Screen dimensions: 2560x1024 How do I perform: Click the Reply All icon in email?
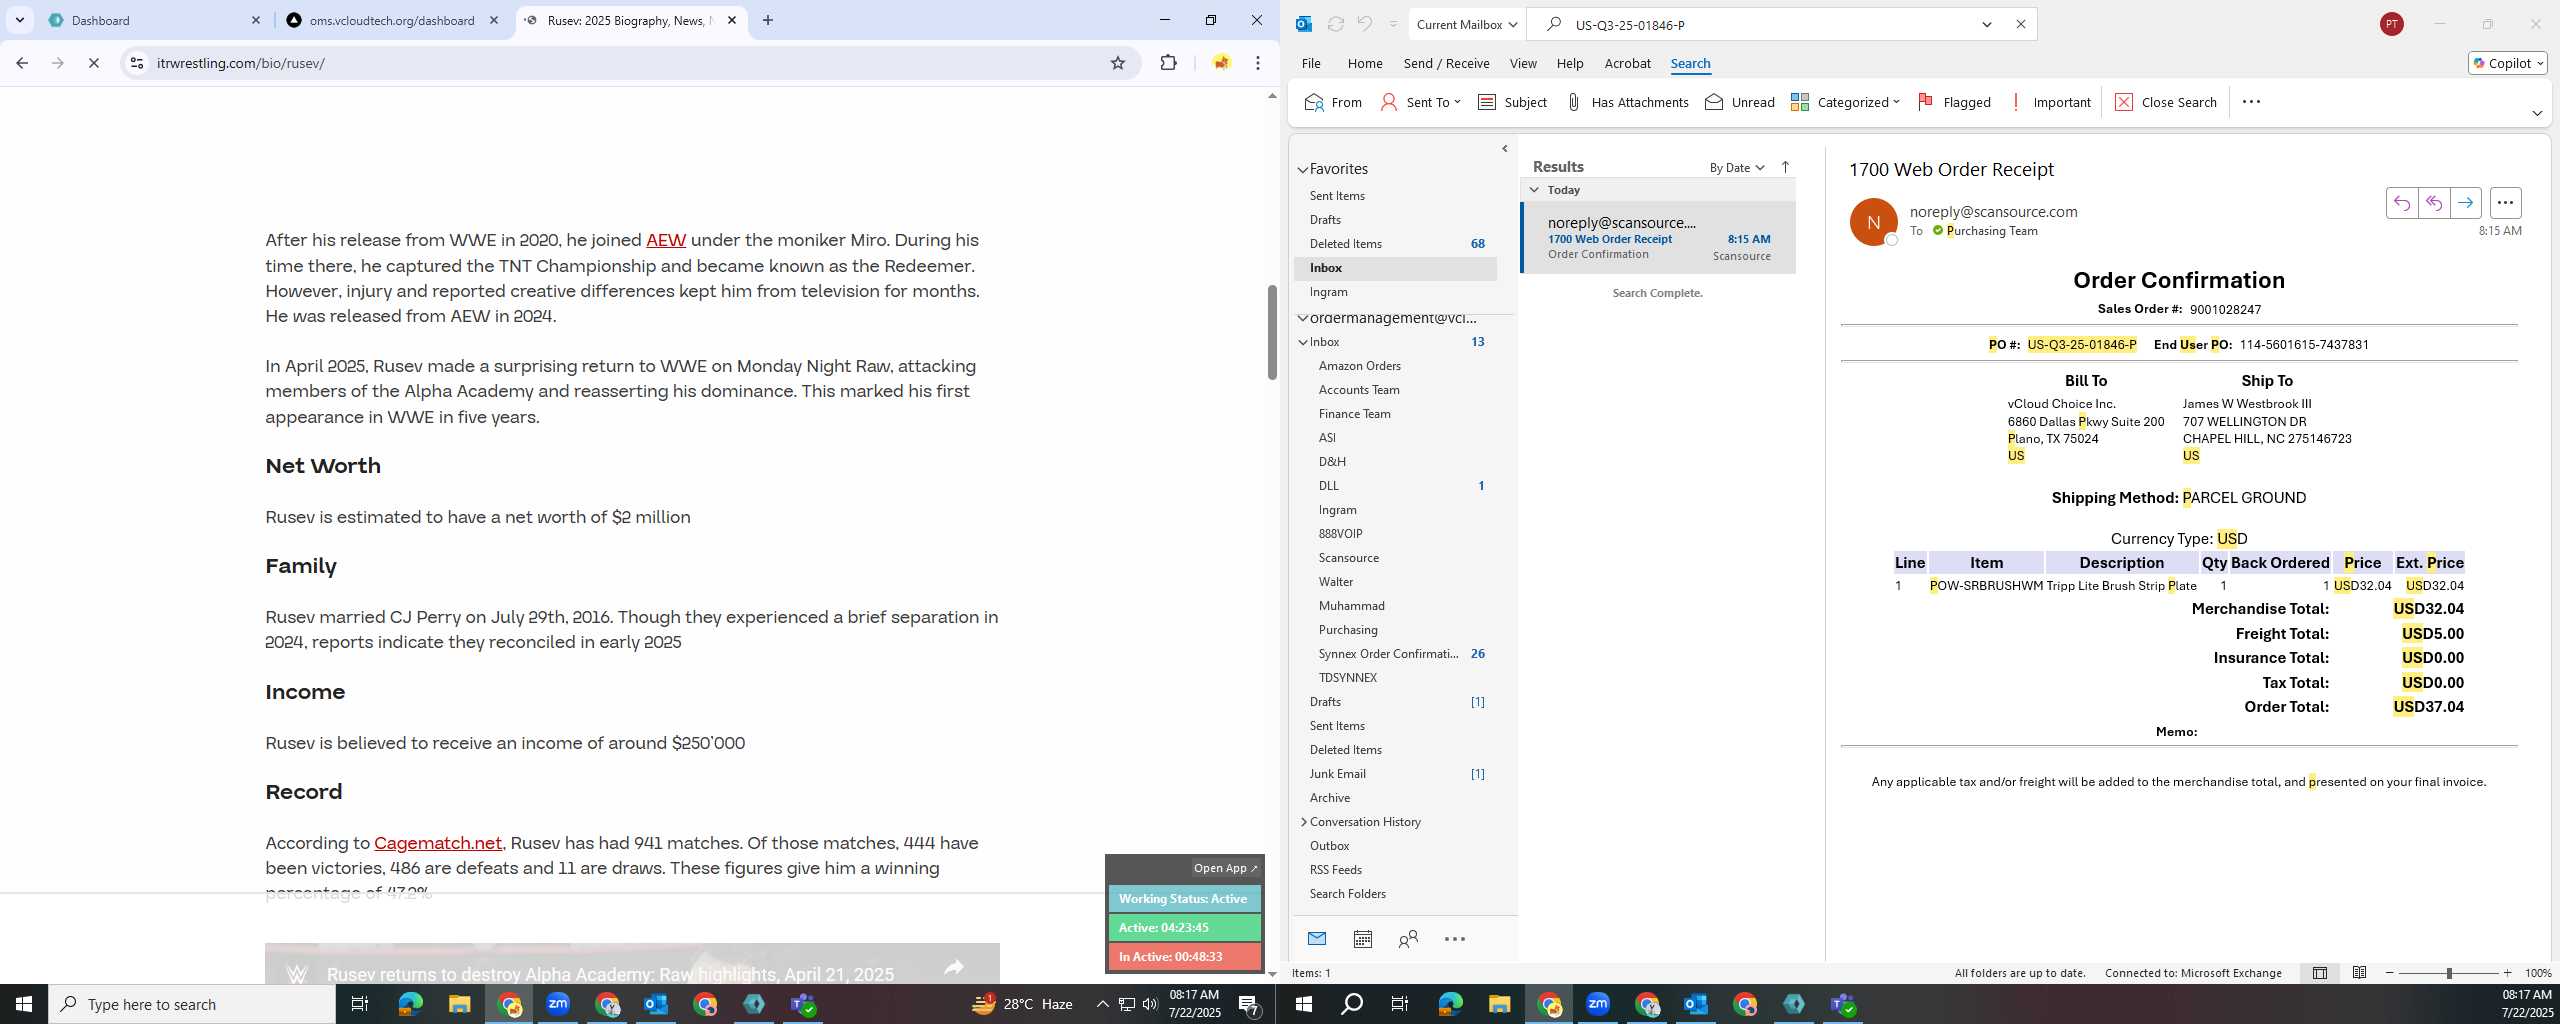point(2434,203)
